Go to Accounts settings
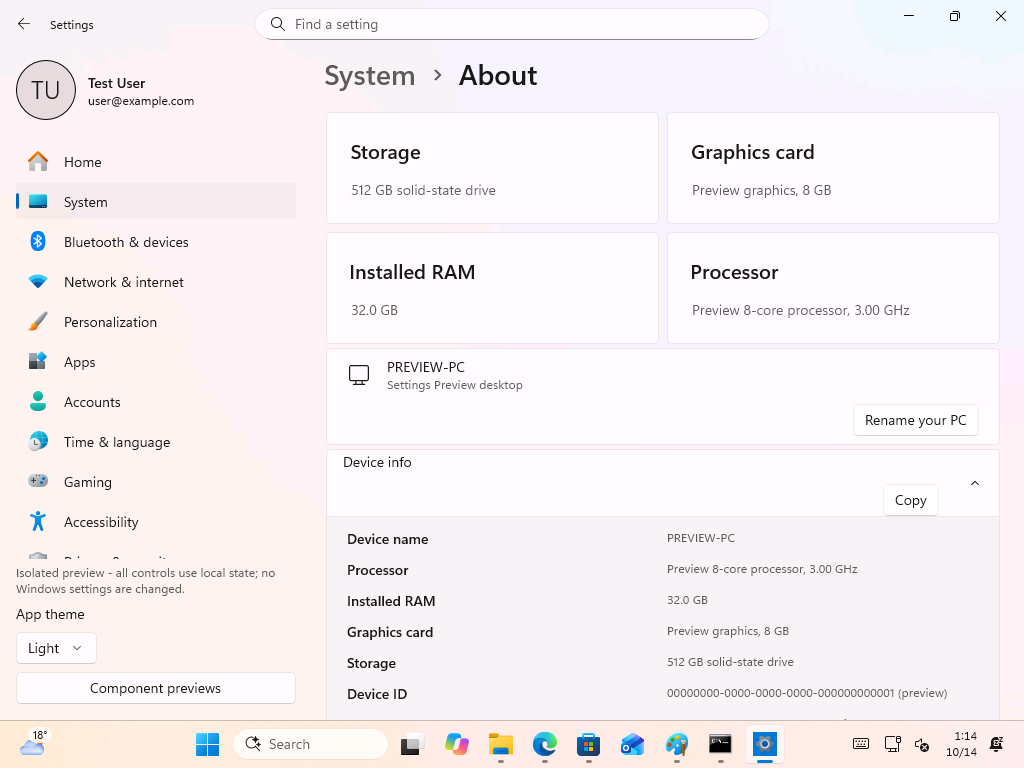 (x=155, y=402)
